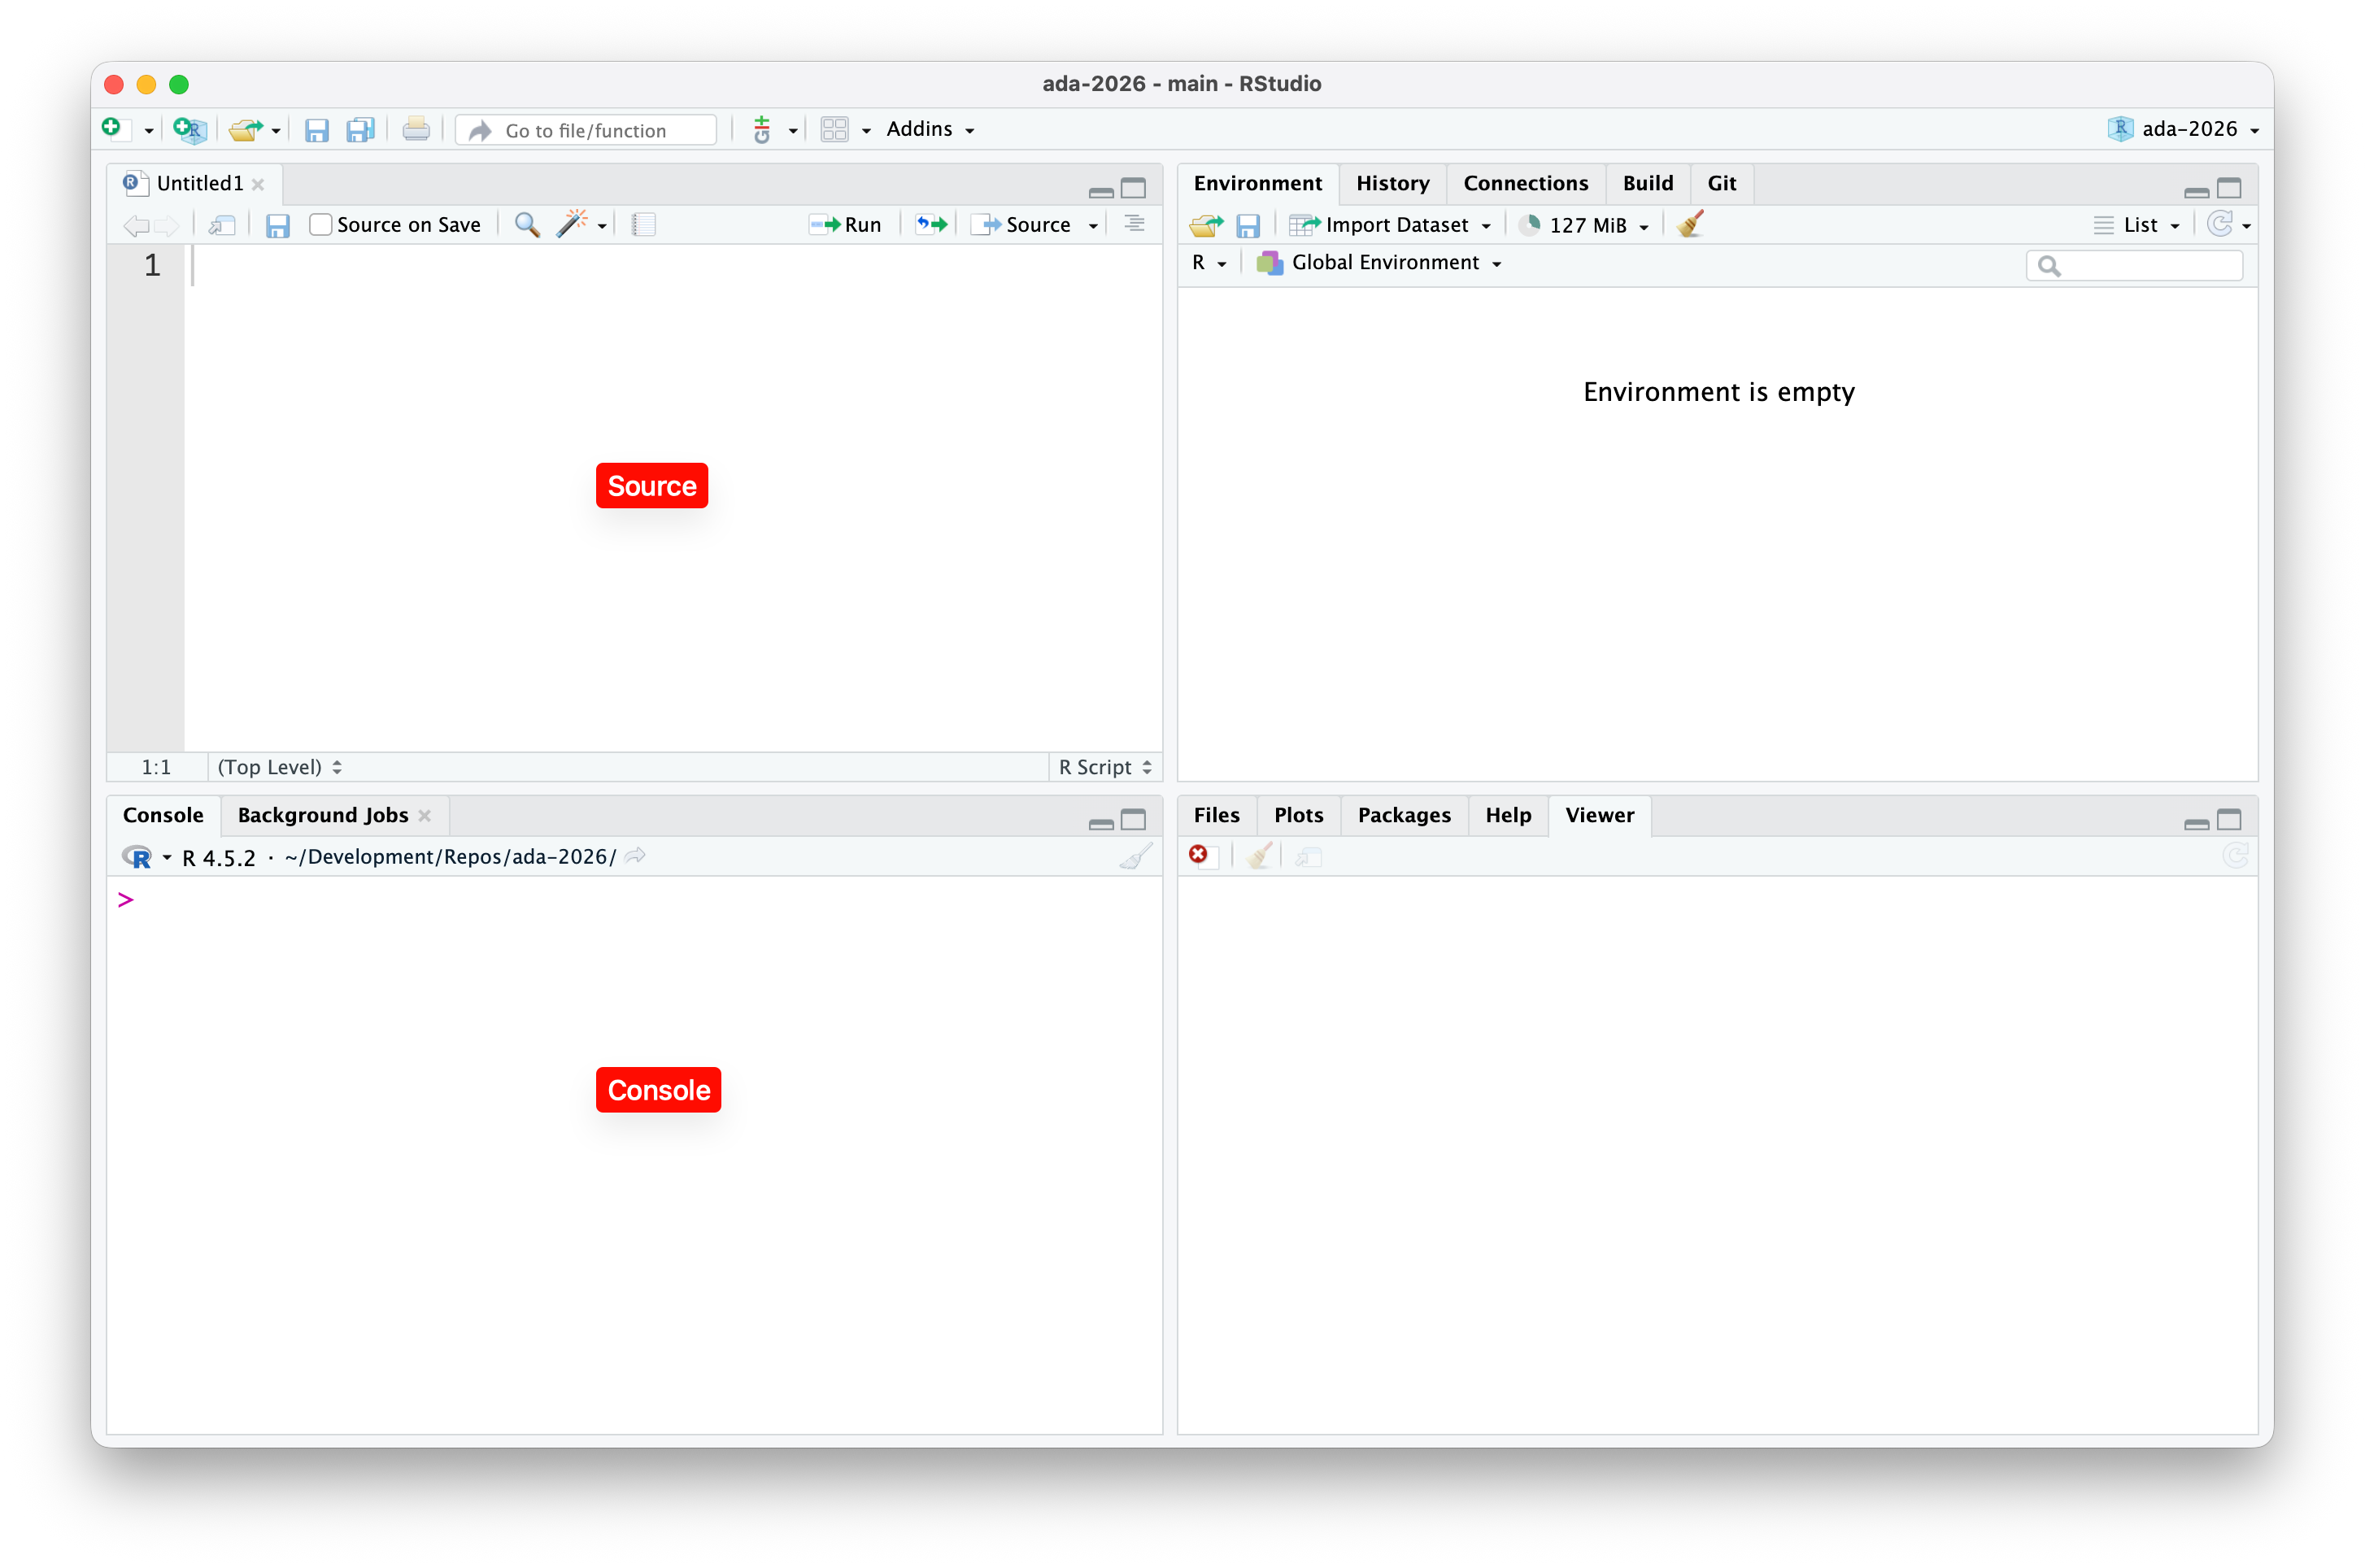The image size is (2365, 1568).
Task: Open the Import Dataset dropdown
Action: click(x=1396, y=226)
